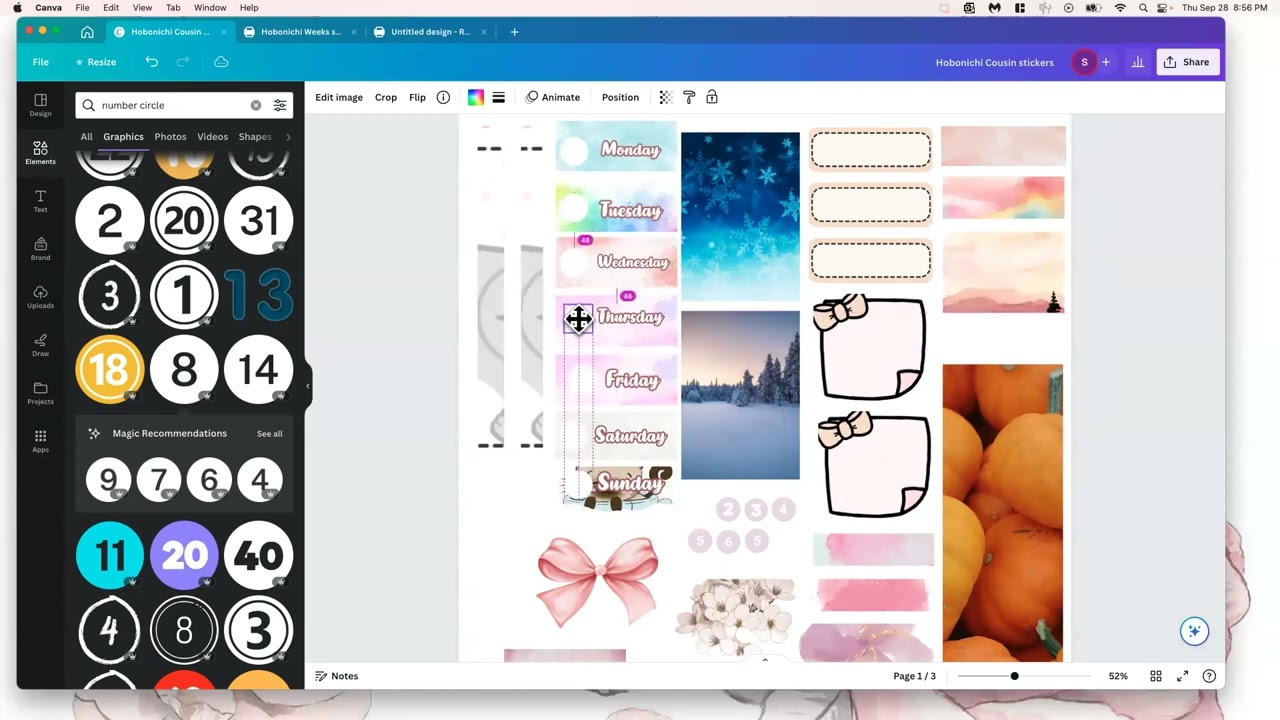This screenshot has height=720, width=1280.
Task: Open the help question mark icon
Action: click(x=1209, y=676)
